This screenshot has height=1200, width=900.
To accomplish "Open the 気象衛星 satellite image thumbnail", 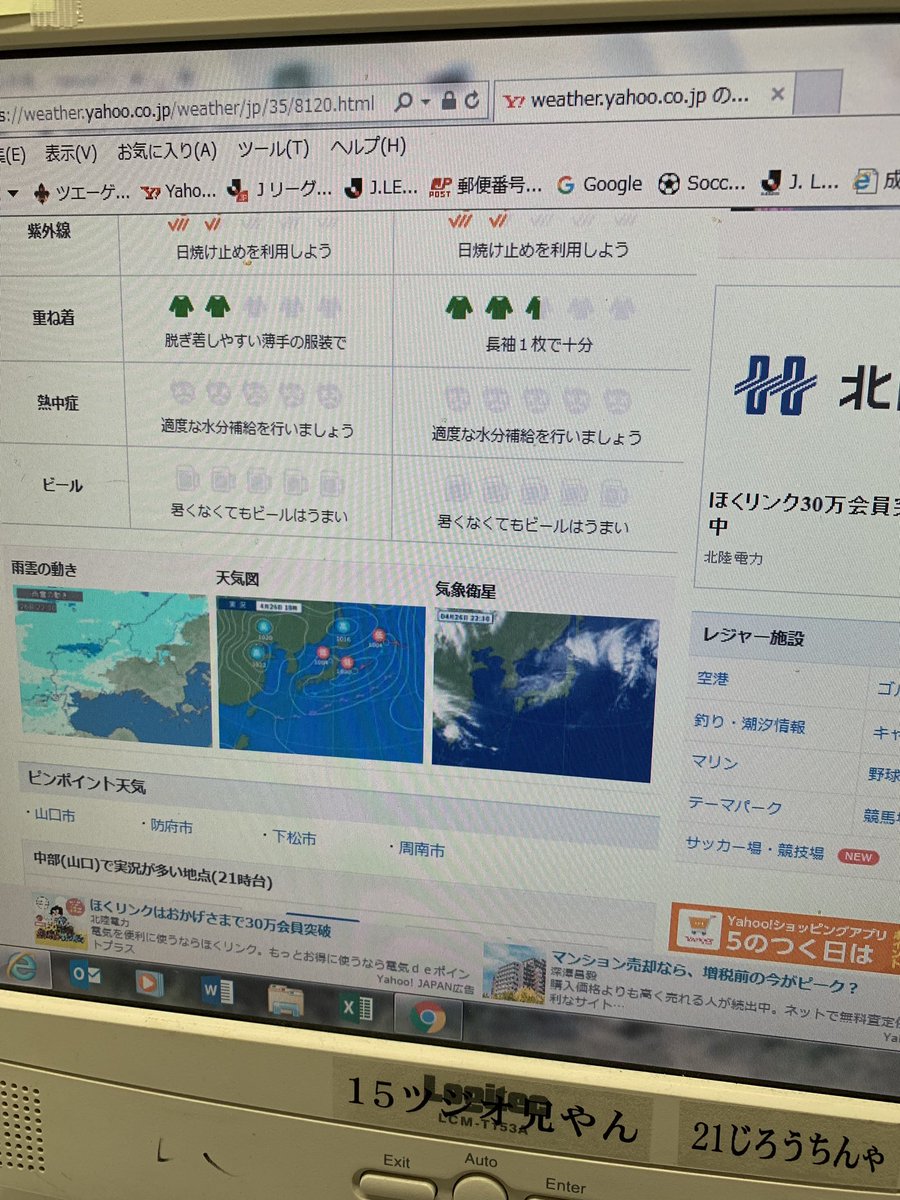I will [545, 695].
